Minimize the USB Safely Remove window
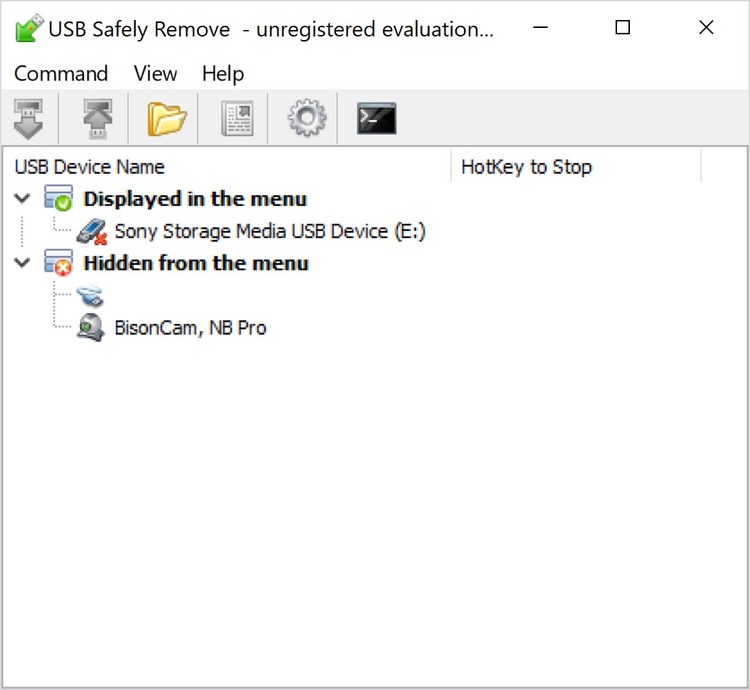 click(540, 27)
